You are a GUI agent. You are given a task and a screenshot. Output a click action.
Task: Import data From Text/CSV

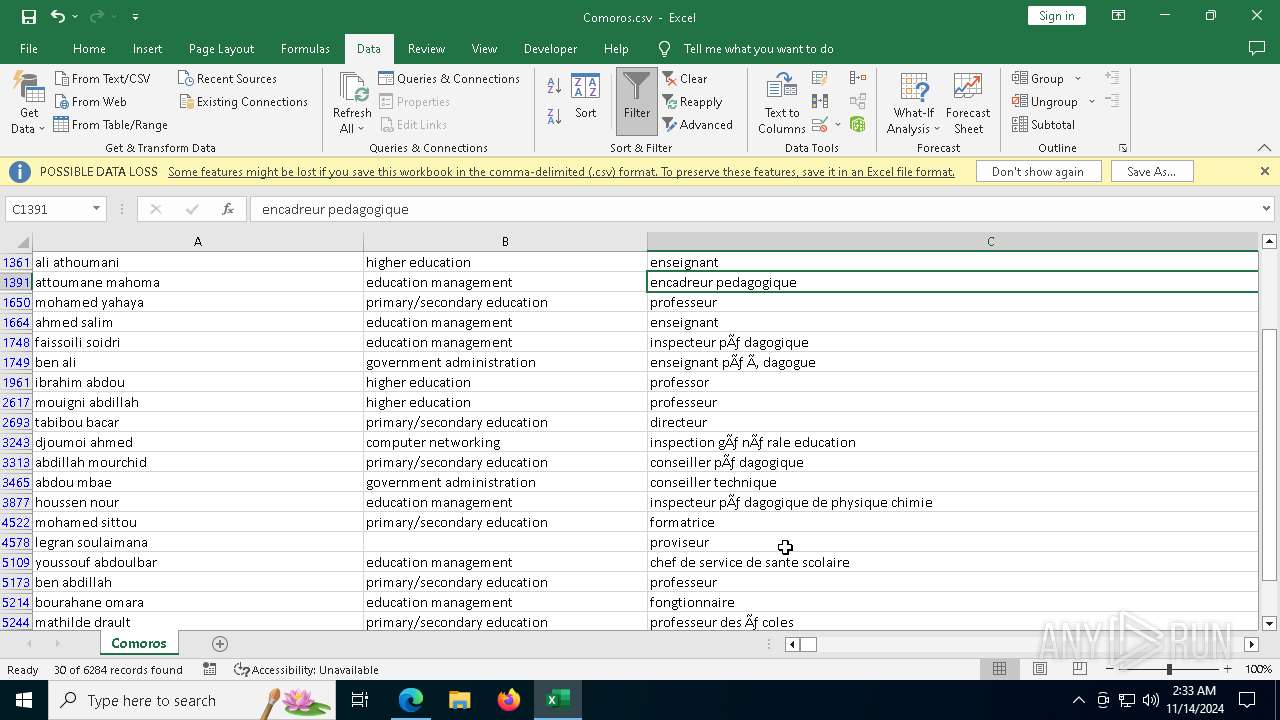tap(102, 78)
